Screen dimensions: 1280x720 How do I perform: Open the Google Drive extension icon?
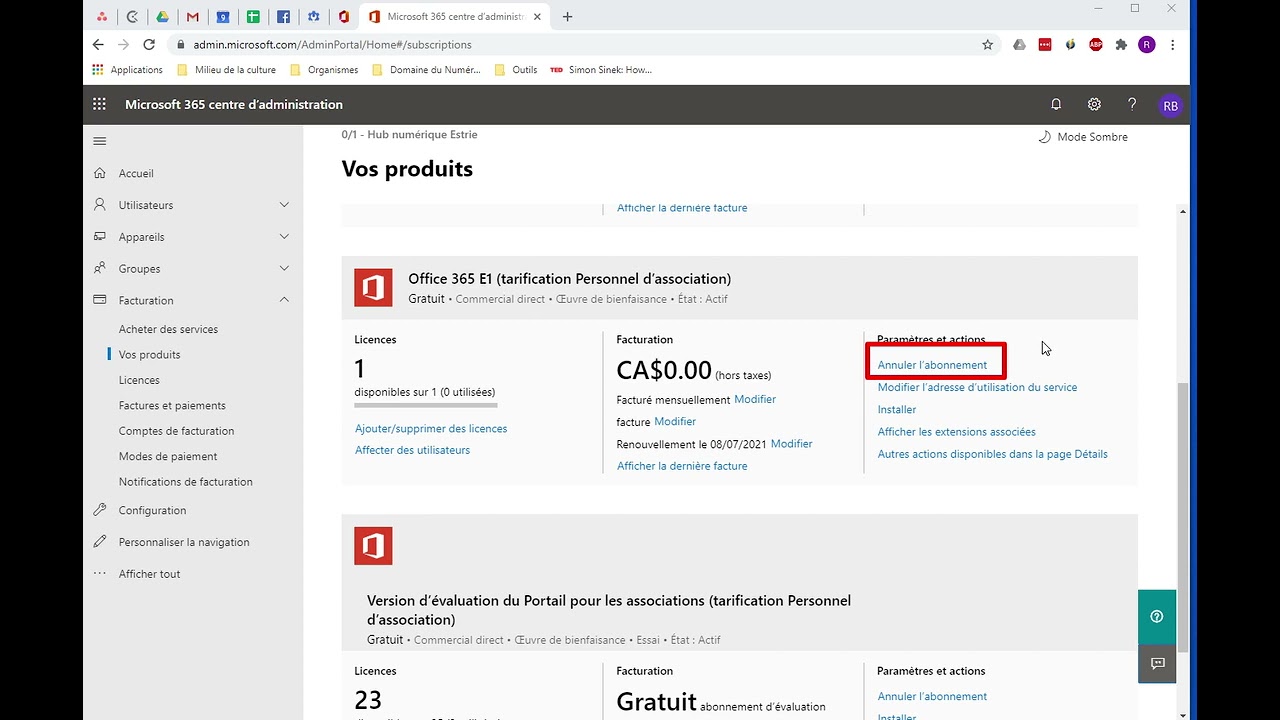click(1019, 44)
